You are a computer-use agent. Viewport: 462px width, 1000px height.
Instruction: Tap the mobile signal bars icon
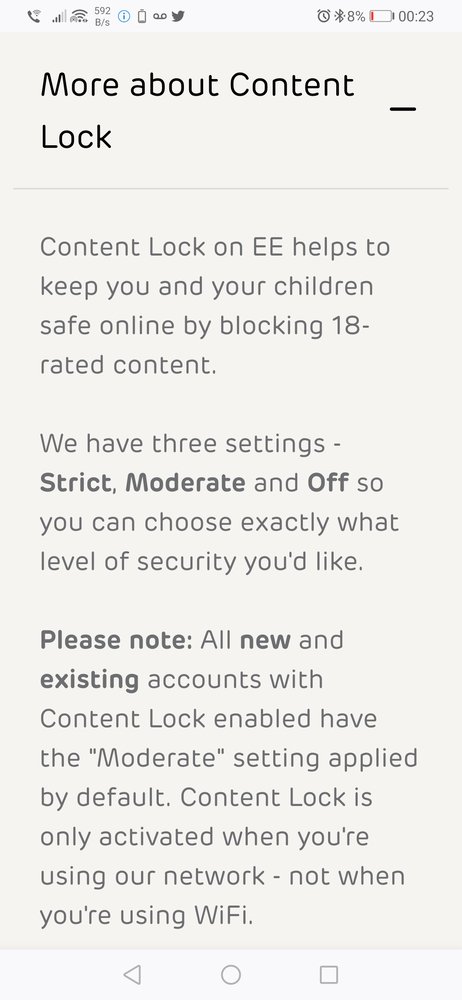[59, 17]
